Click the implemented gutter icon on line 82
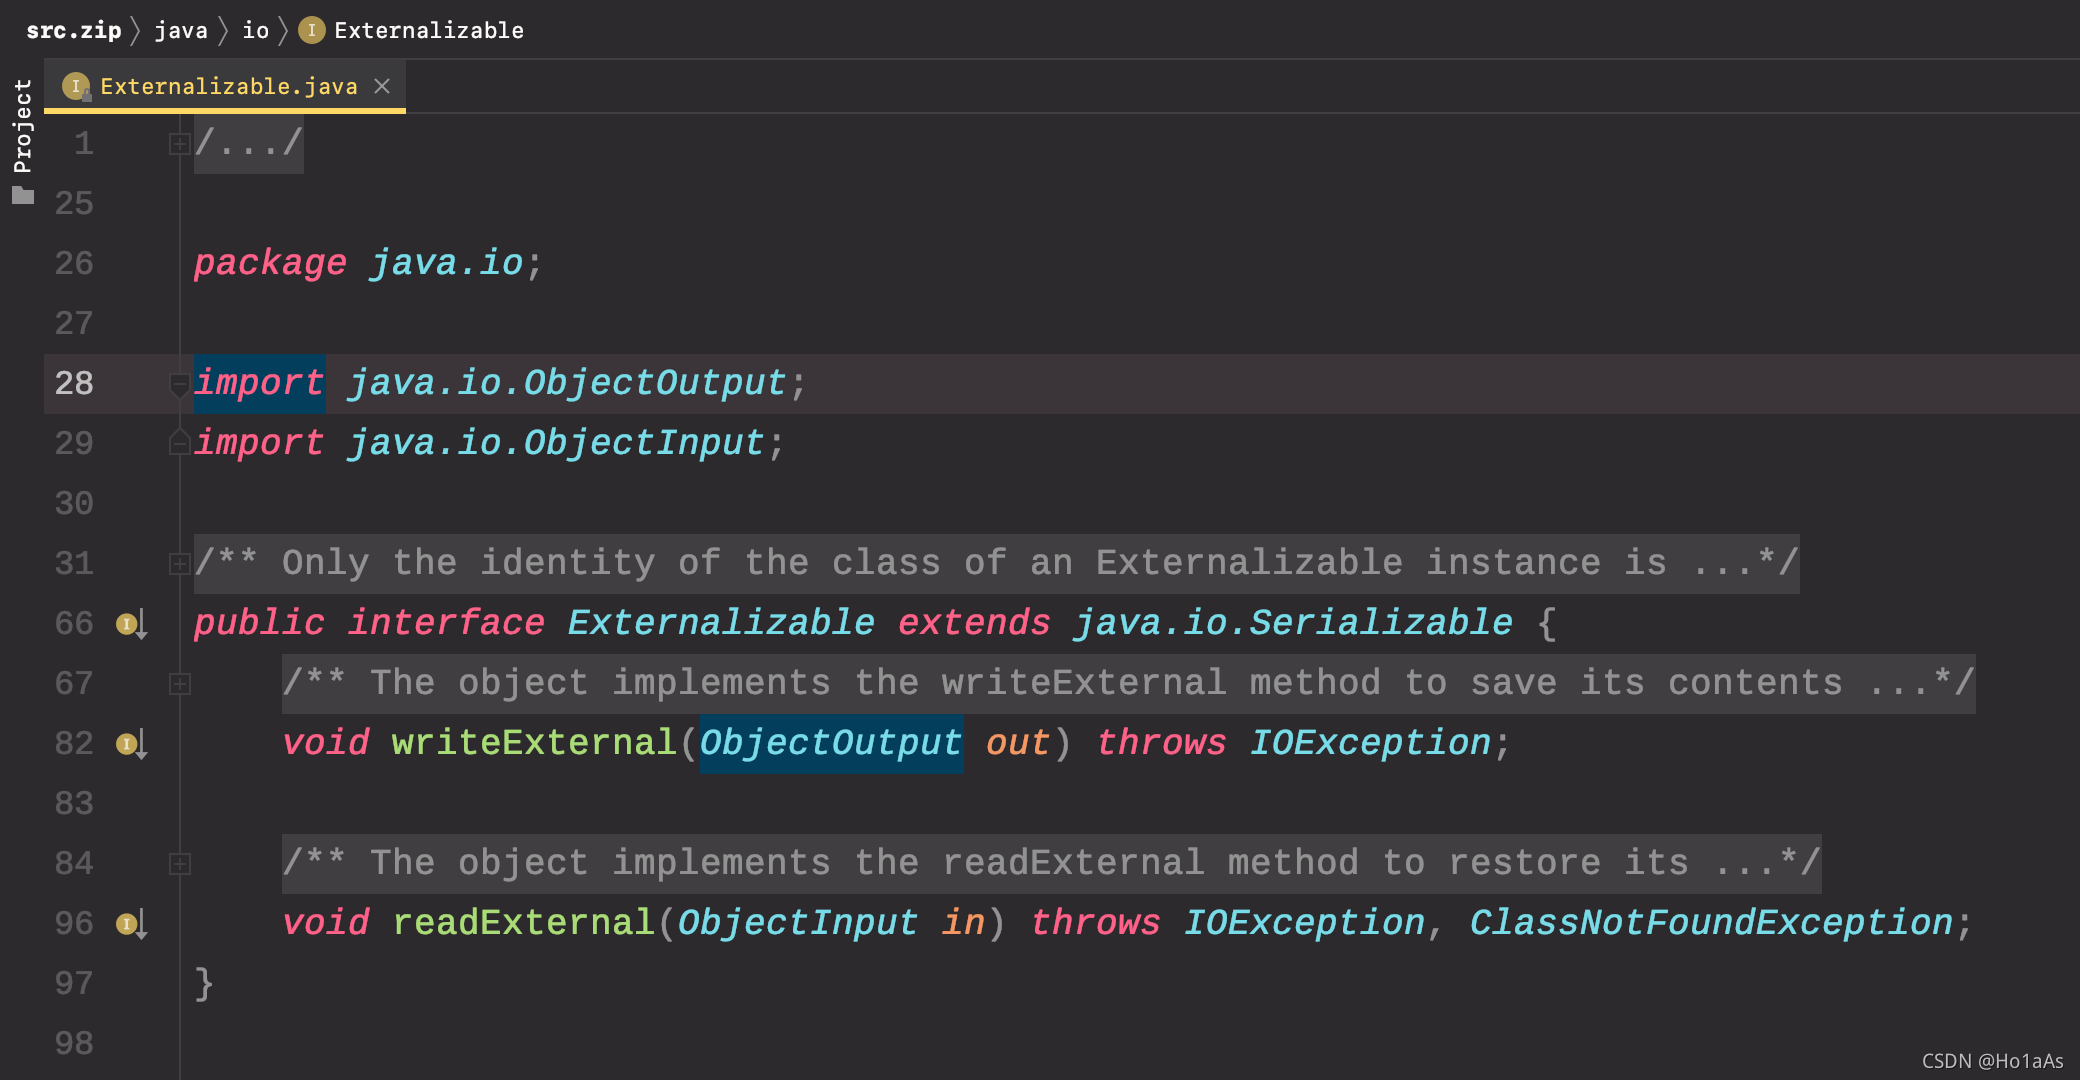 132,744
